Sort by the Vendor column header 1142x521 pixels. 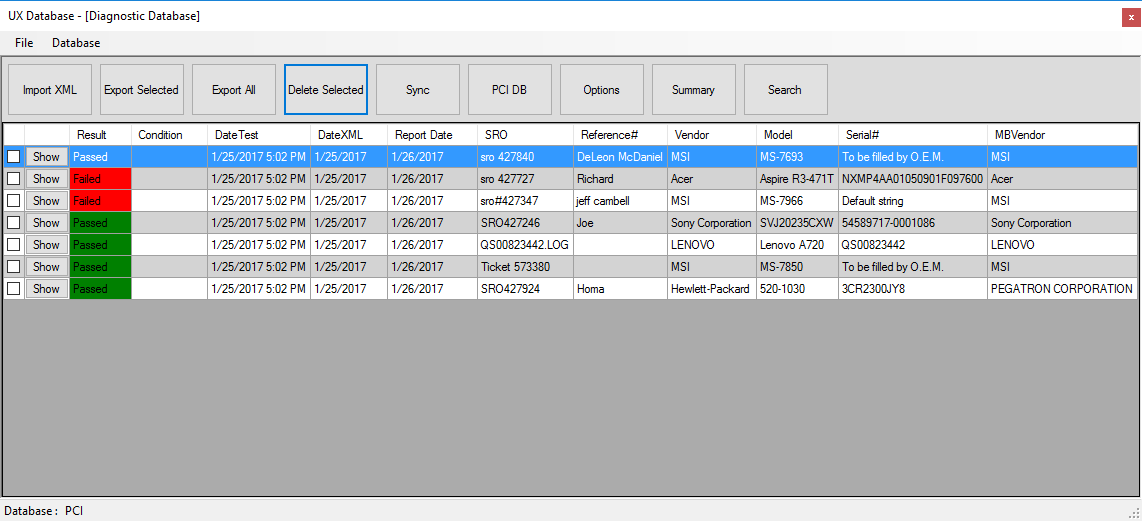[692, 135]
